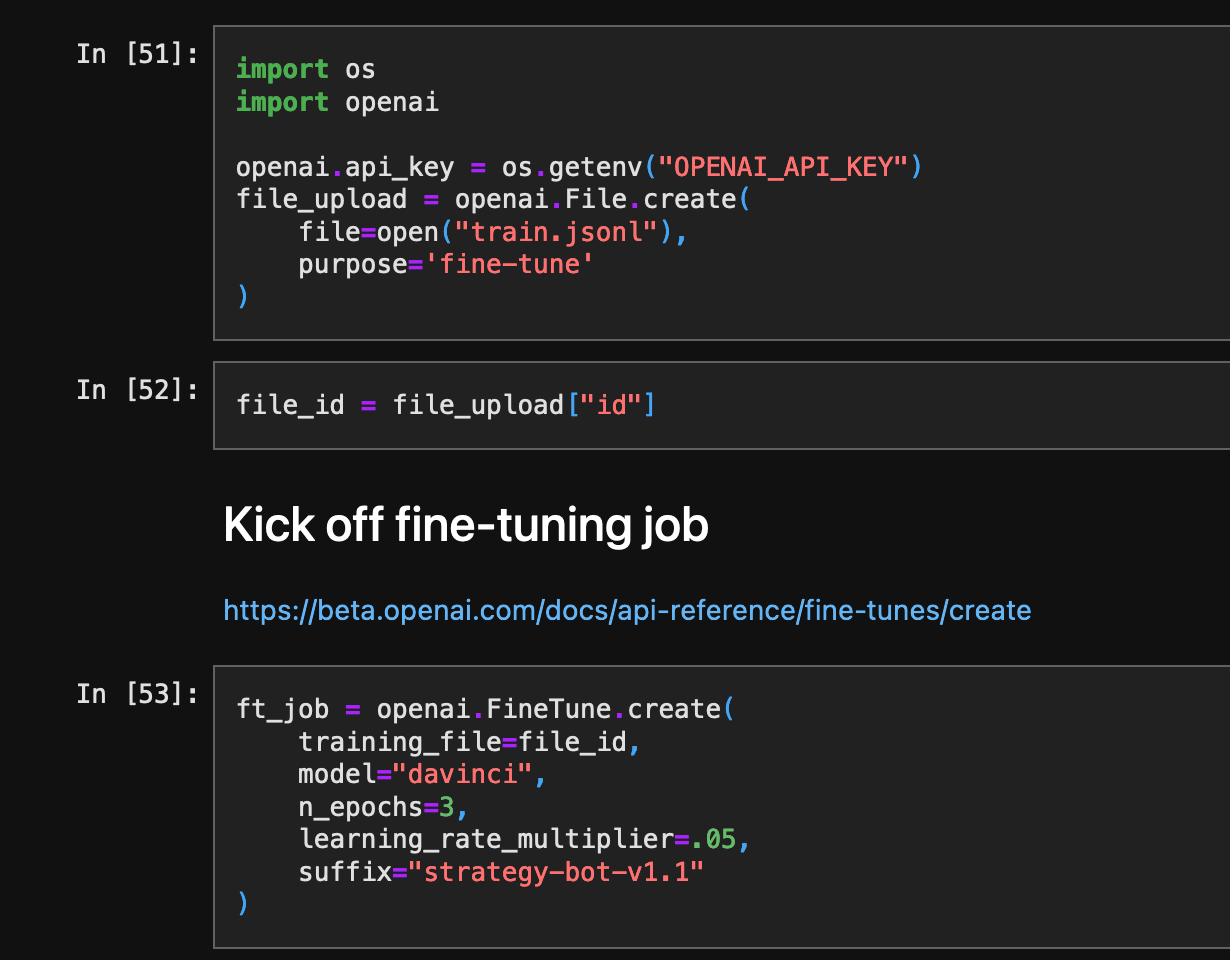
Task: Click the ft_job variable name
Action: pos(282,709)
